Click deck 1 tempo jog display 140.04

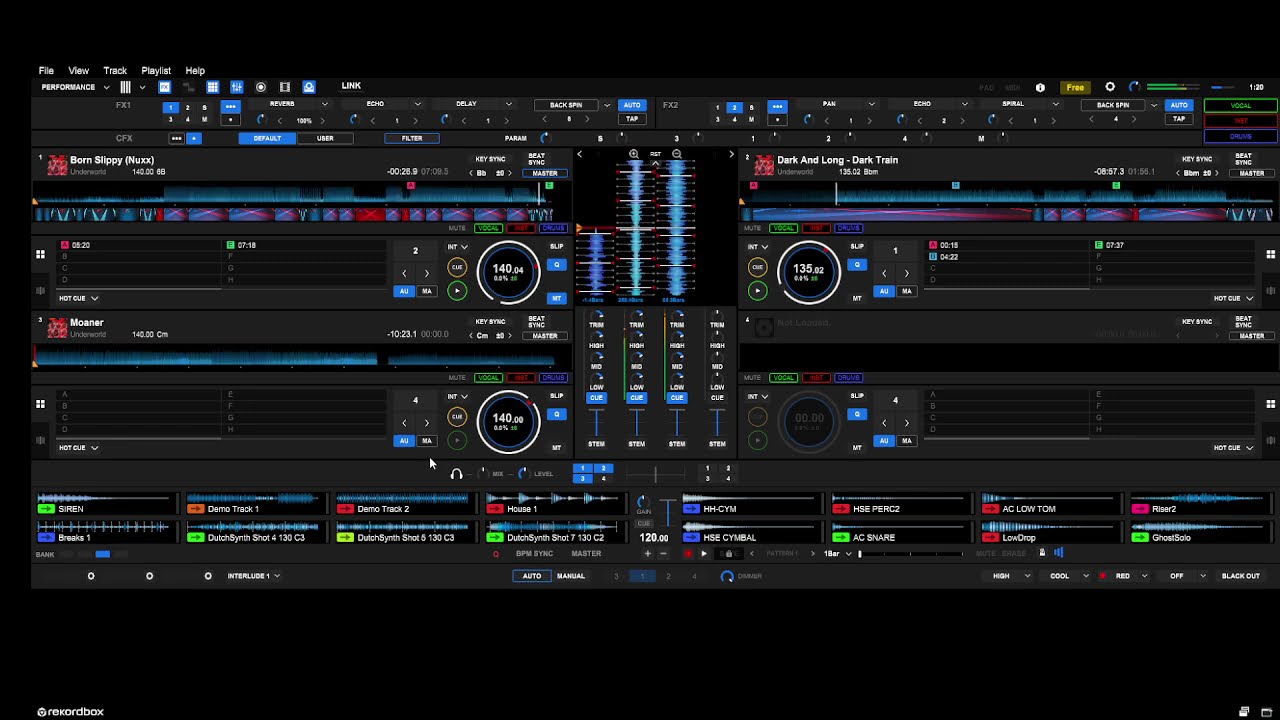508,271
